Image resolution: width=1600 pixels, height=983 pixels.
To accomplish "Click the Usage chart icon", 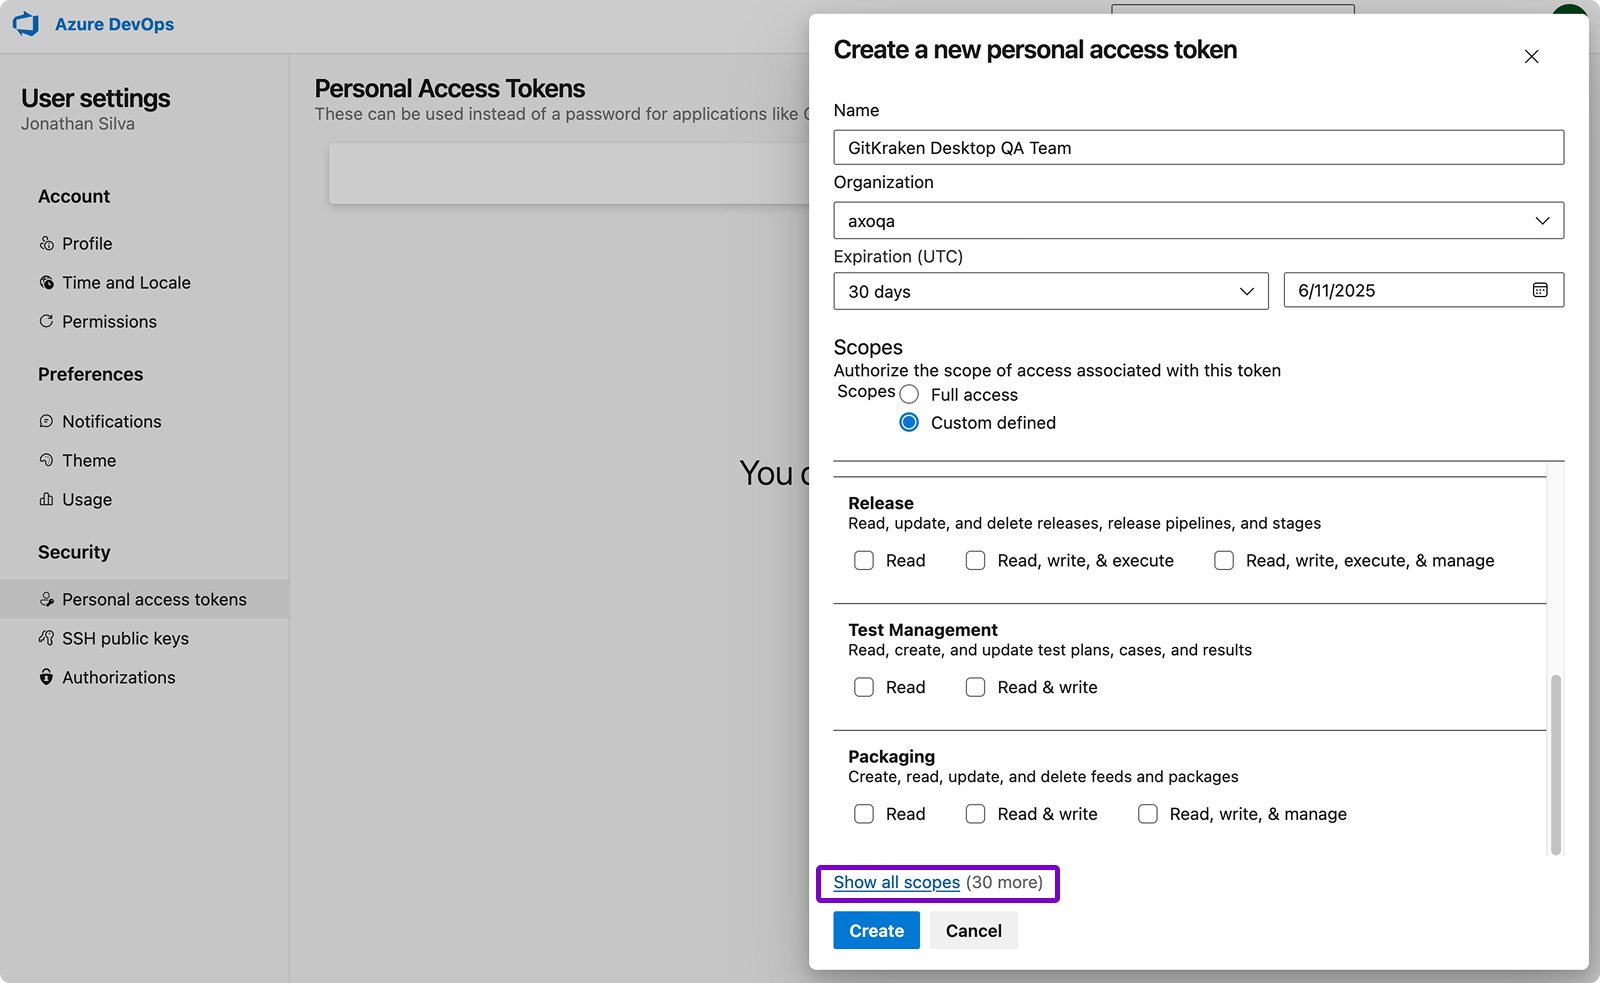I will [x=46, y=499].
